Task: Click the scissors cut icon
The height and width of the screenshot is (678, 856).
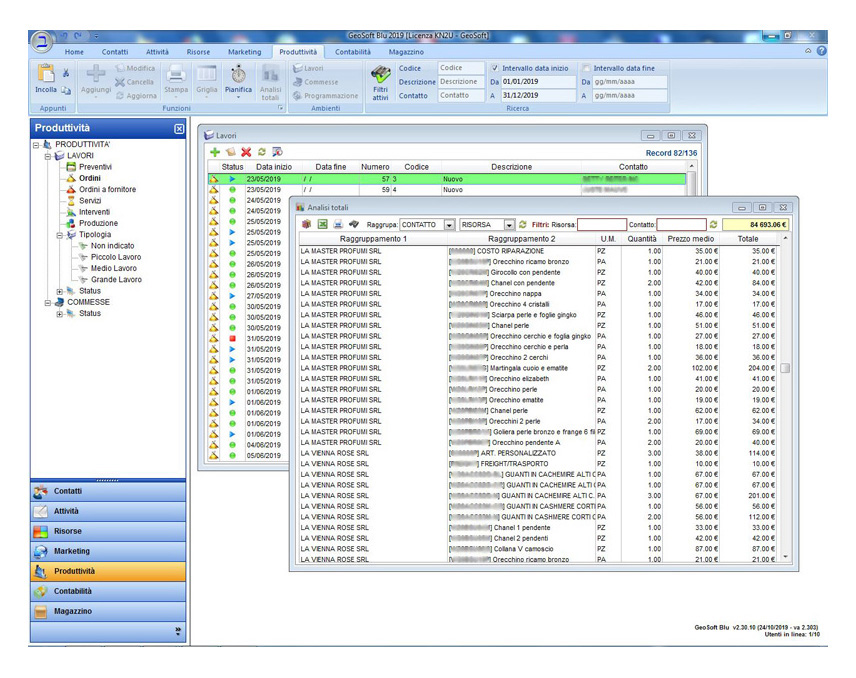Action: point(66,73)
